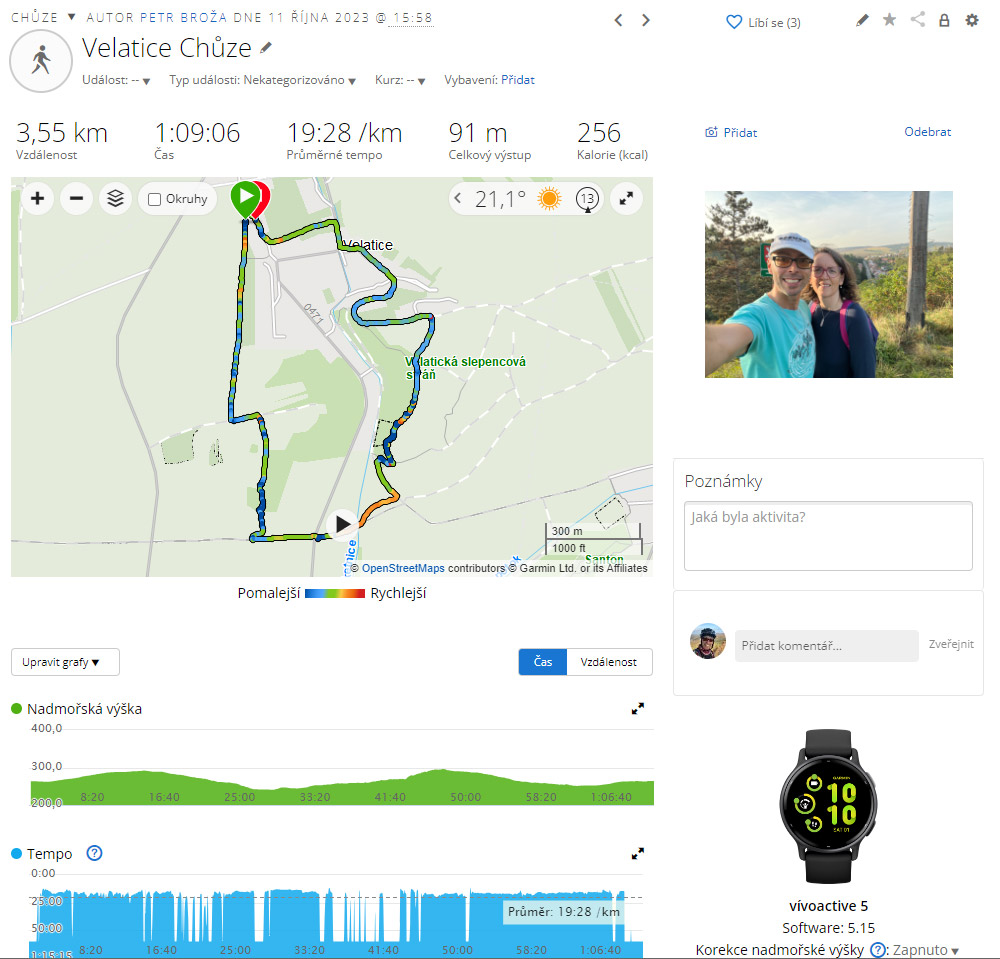Click Odebrat to remove photo
The width and height of the screenshot is (1000, 959).
click(927, 132)
